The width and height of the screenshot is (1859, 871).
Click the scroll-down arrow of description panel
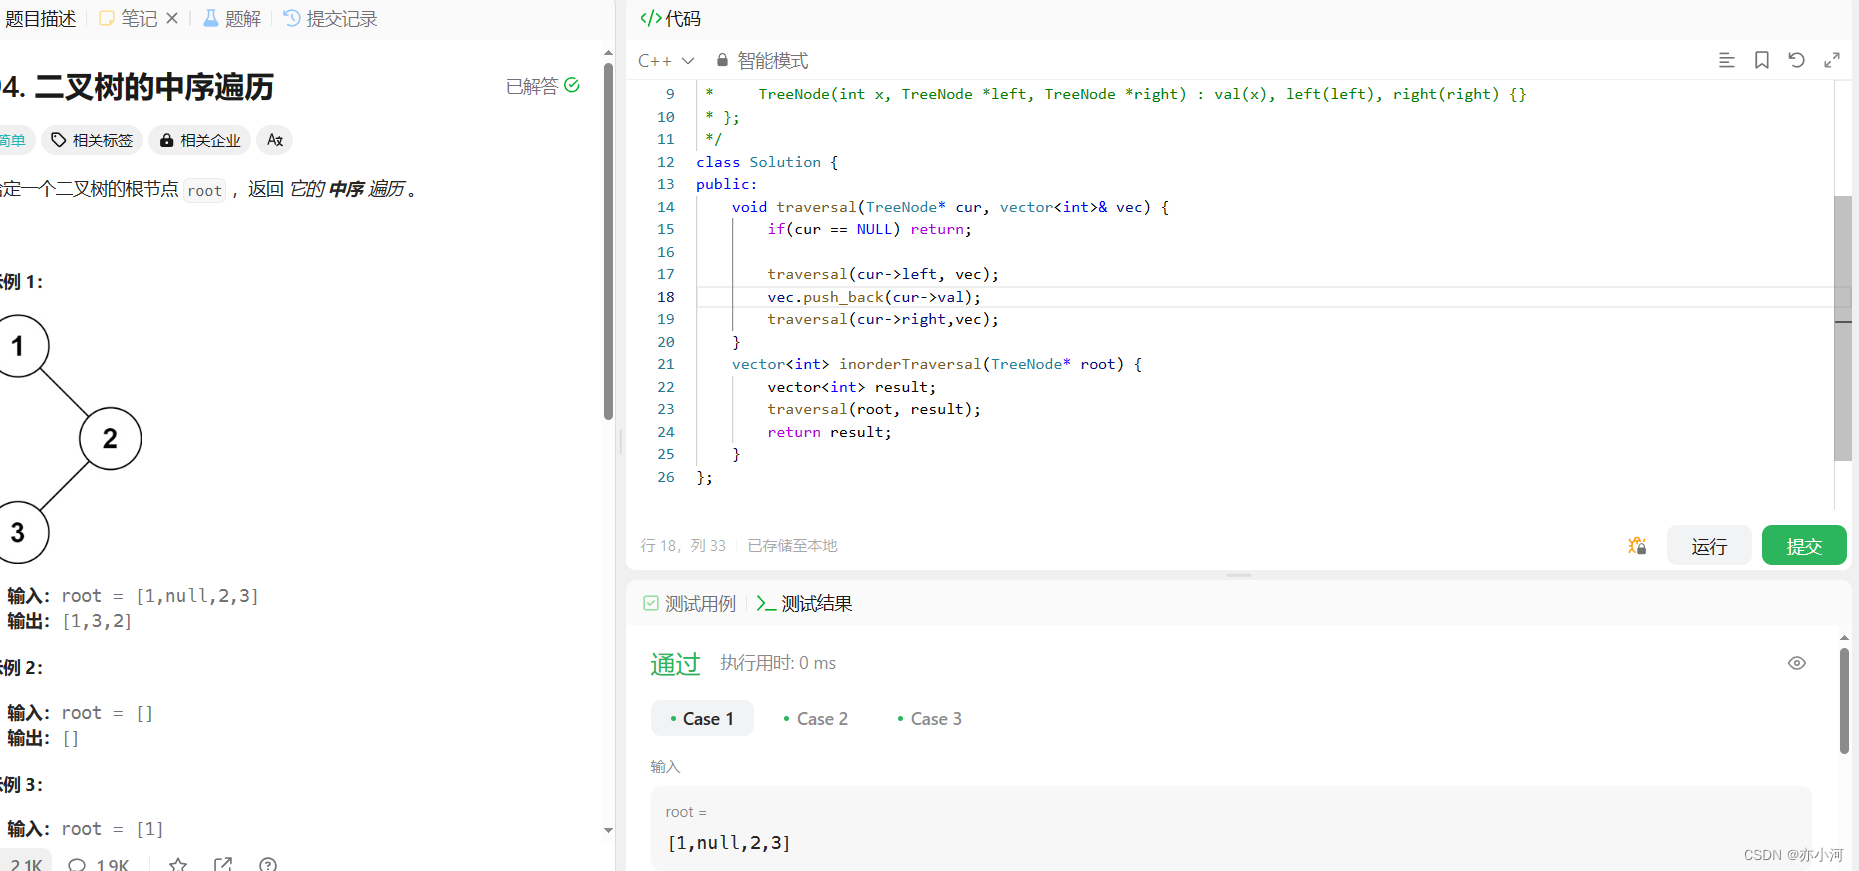click(x=608, y=830)
